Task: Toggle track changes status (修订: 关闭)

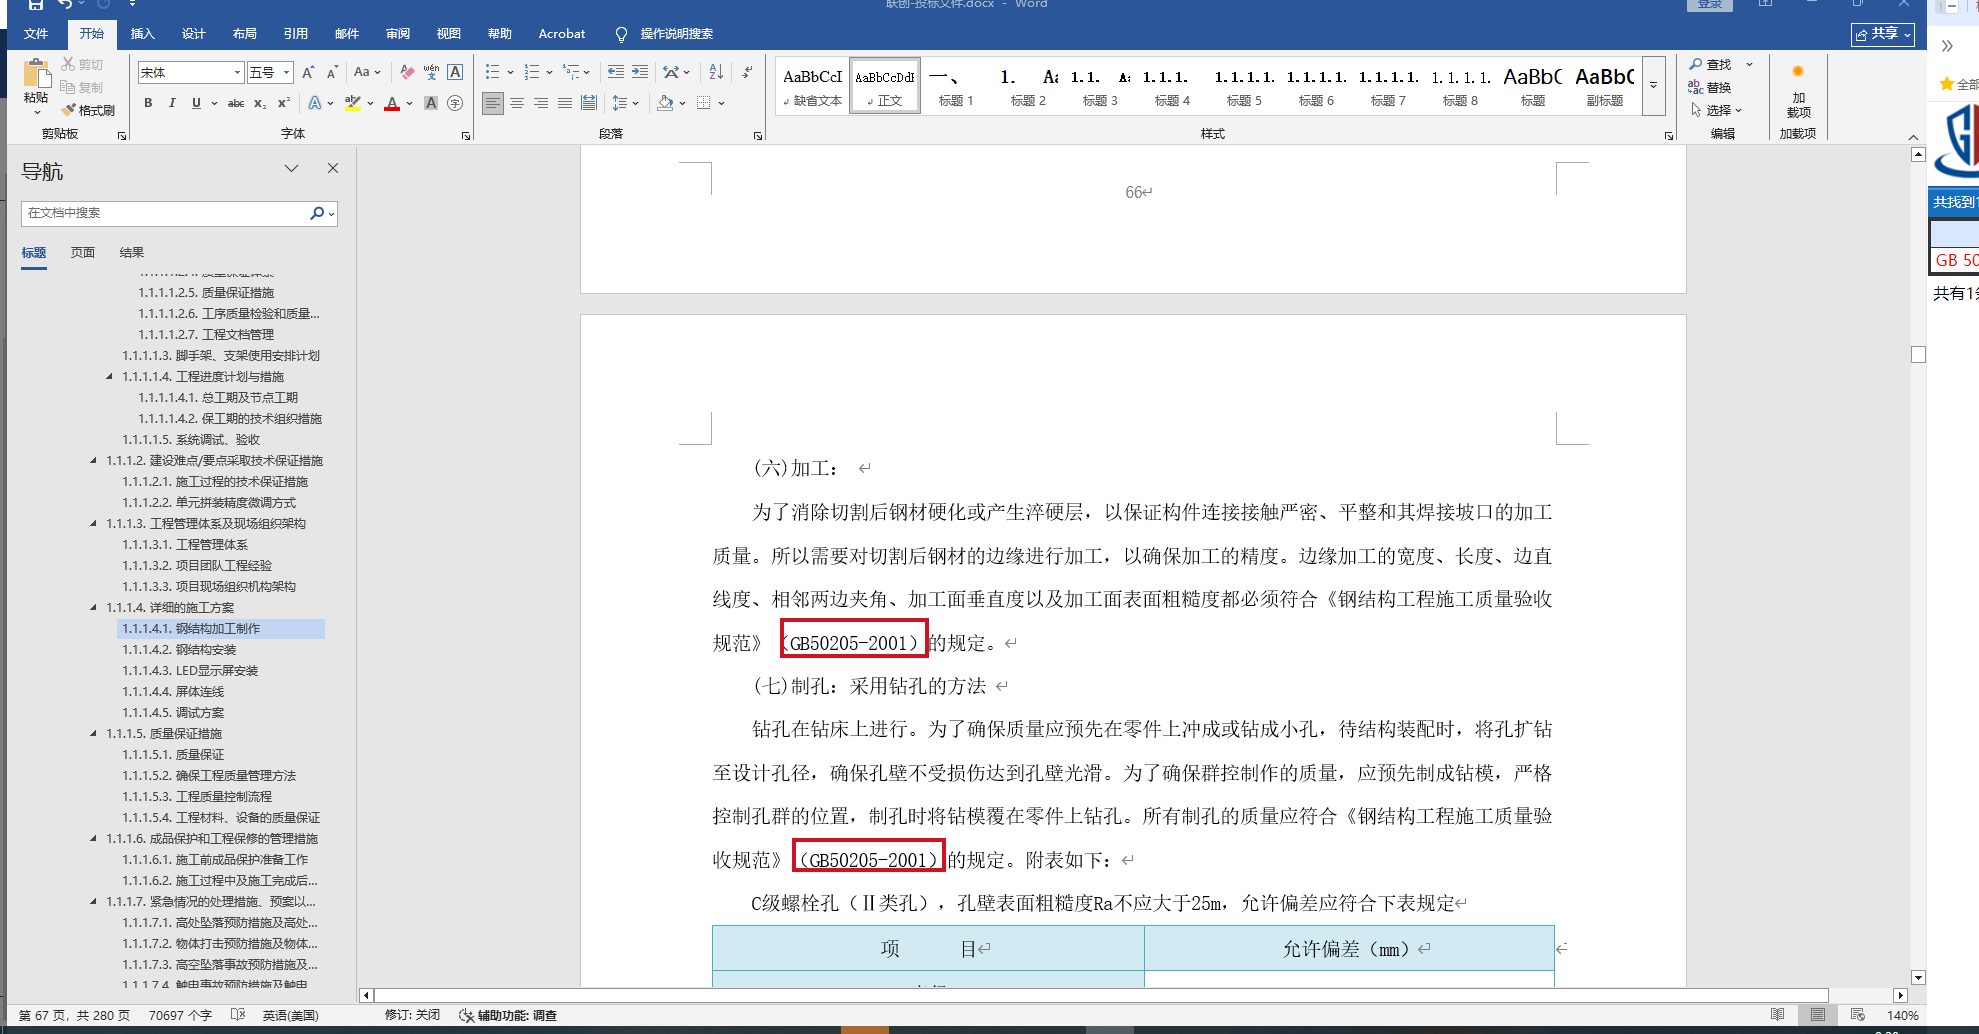Action: (x=412, y=1015)
